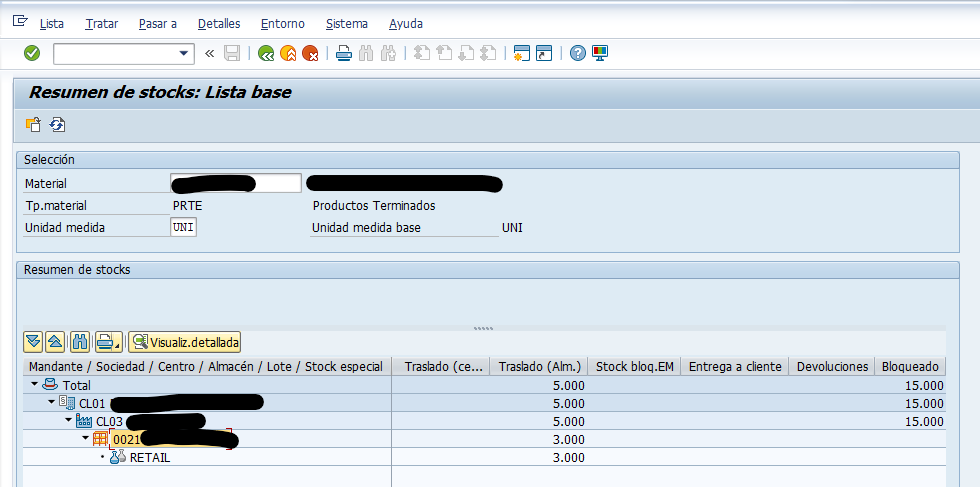
Task: Open the Entorno menu
Action: [282, 23]
